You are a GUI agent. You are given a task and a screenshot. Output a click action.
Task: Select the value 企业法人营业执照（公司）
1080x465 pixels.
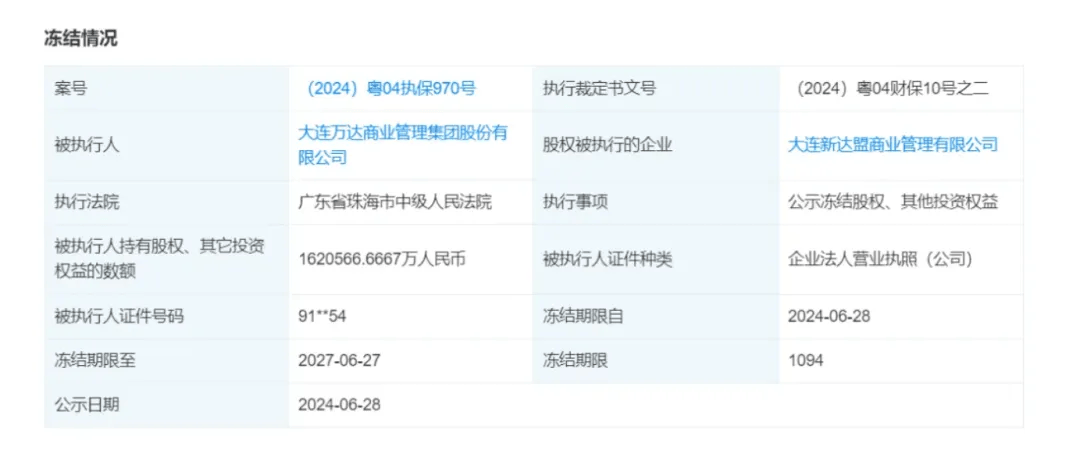[x=880, y=260]
